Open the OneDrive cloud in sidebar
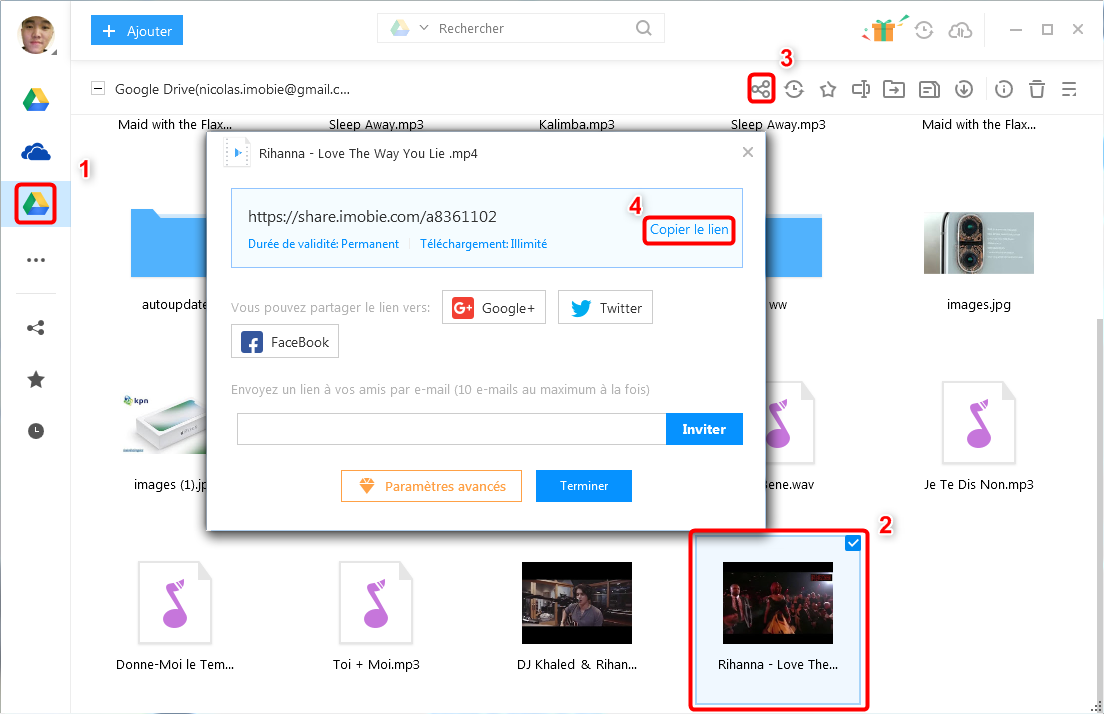This screenshot has height=714, width=1104. (x=36, y=151)
